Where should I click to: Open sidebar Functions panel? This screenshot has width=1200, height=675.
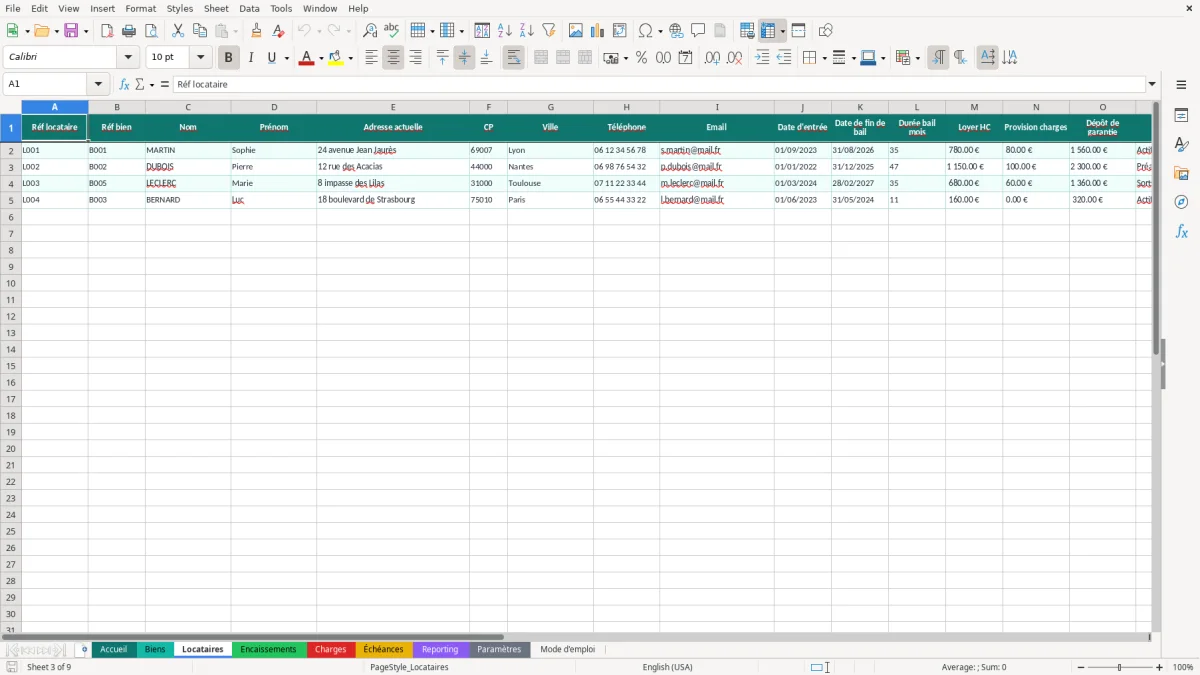coord(1181,231)
